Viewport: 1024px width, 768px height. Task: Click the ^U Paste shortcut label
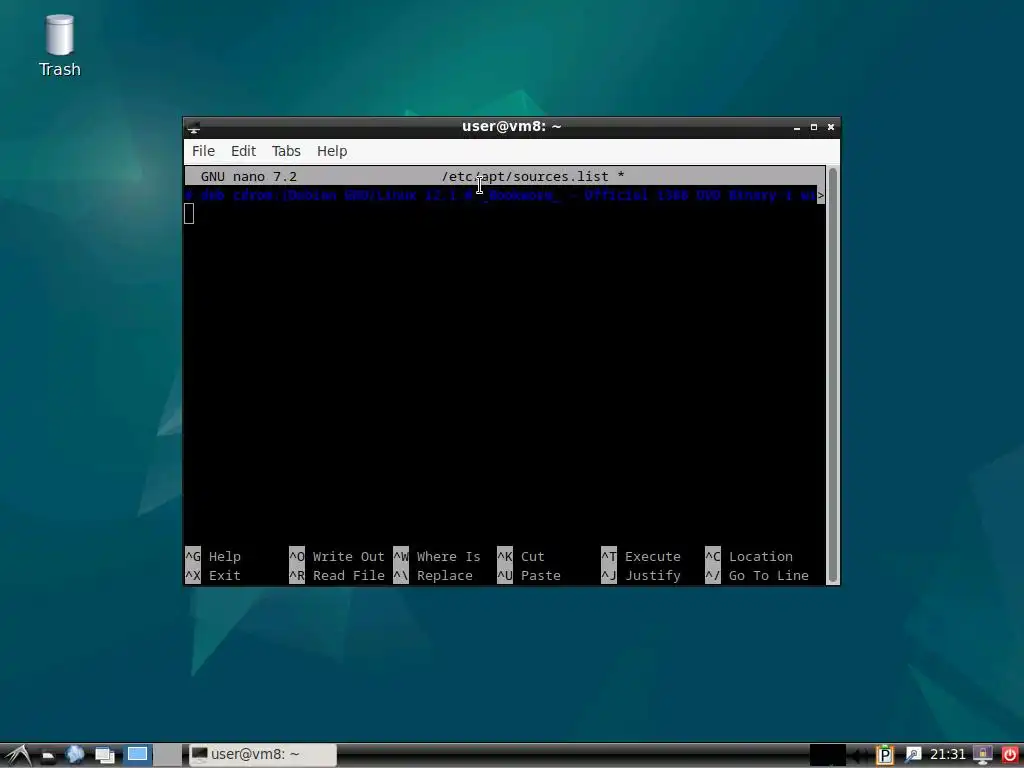pos(529,575)
